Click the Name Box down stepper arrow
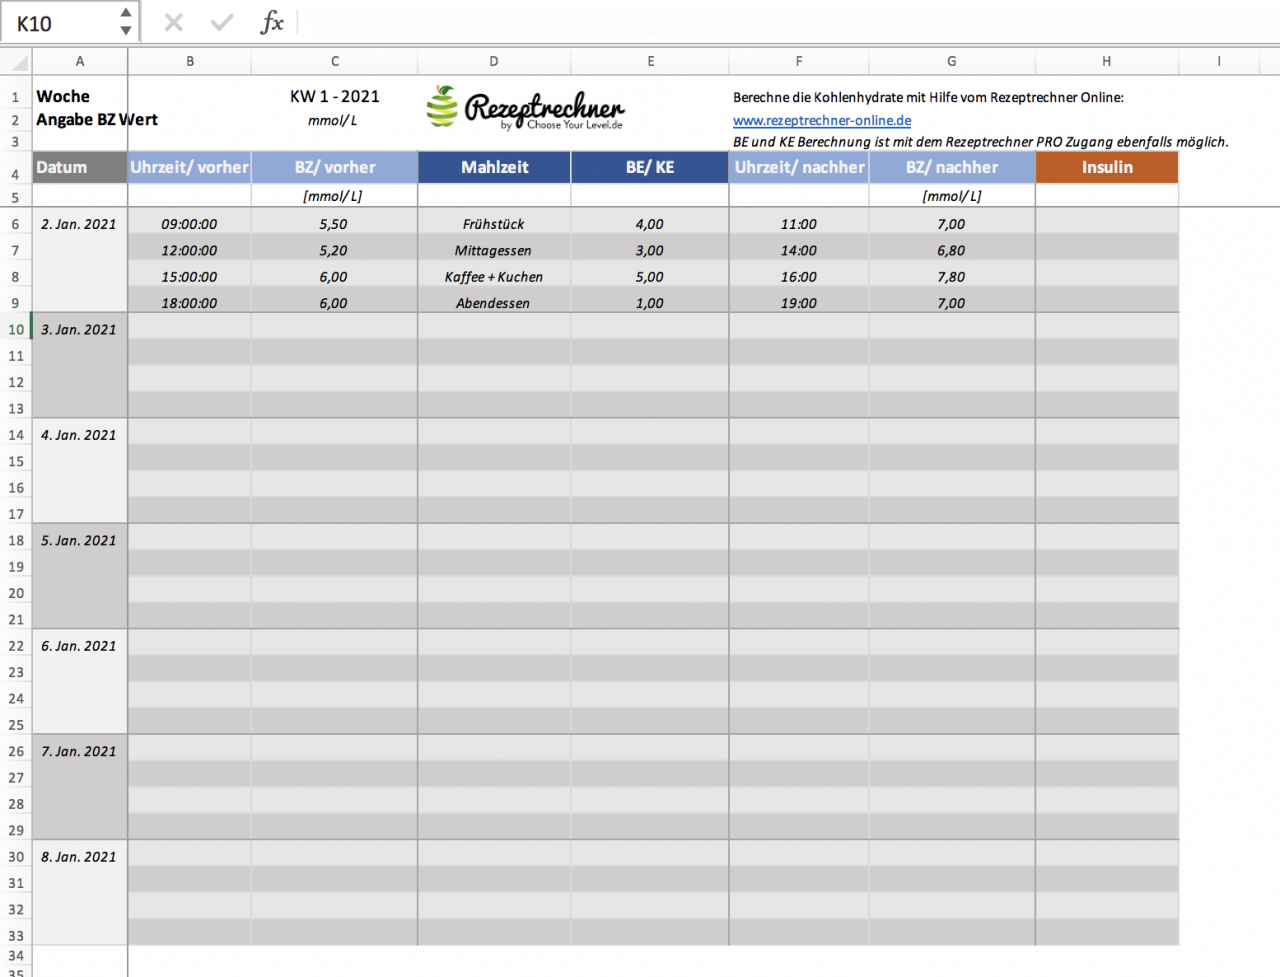This screenshot has width=1280, height=977. (x=124, y=29)
